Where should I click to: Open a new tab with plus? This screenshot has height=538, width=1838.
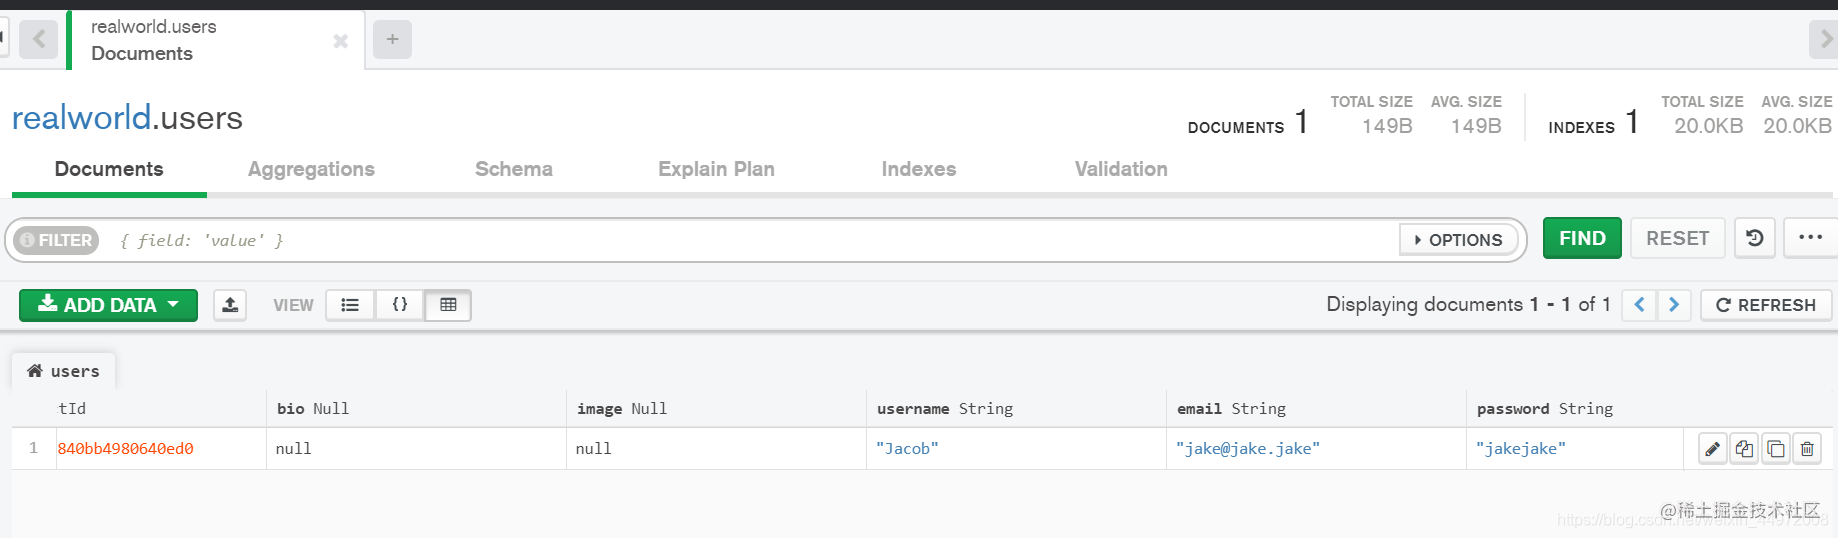point(392,39)
